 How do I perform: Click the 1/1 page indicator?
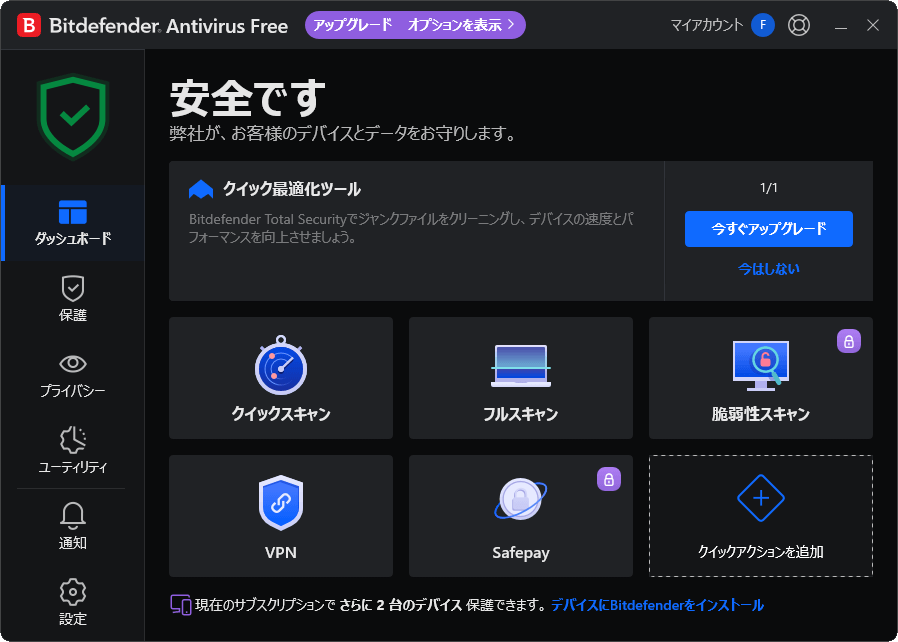(x=769, y=188)
